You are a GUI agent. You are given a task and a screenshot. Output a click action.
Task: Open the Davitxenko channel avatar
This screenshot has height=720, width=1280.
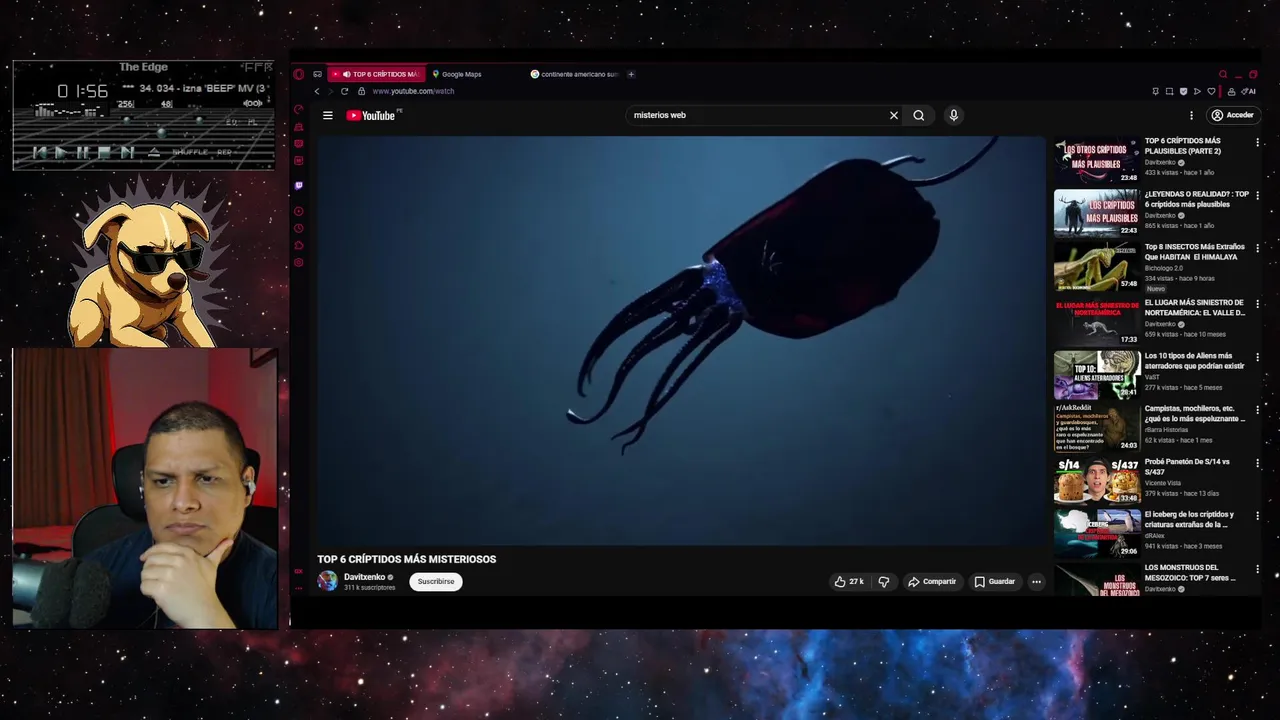(x=327, y=581)
